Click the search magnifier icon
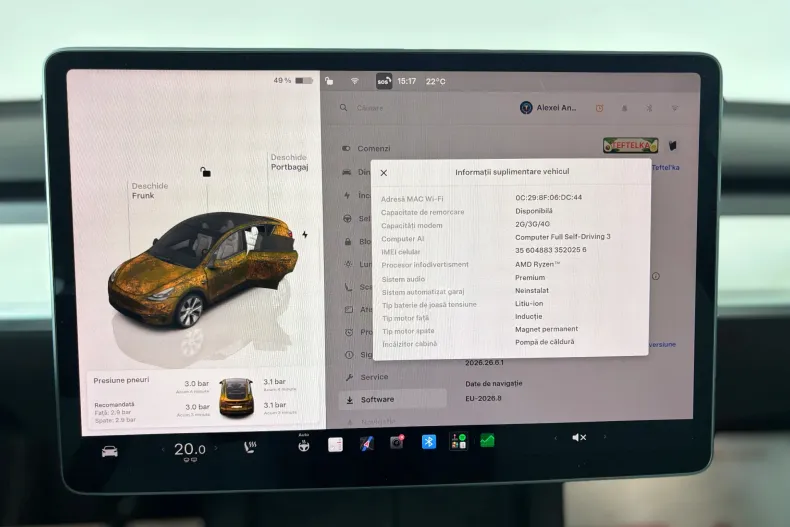This screenshot has width=790, height=527. click(343, 107)
